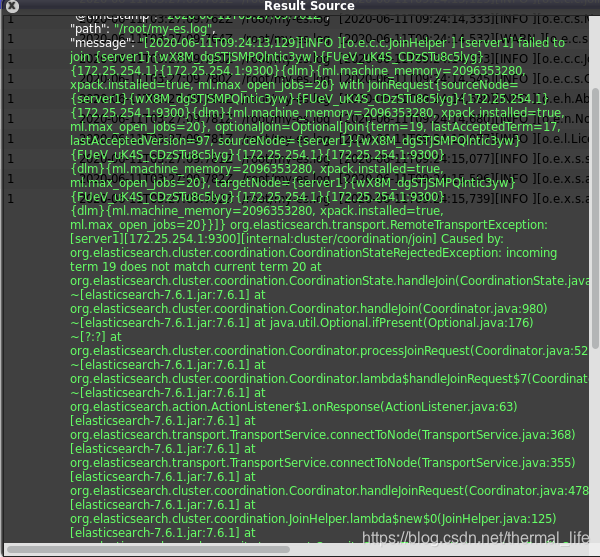The height and width of the screenshot is (557, 600).
Task: Select the "path" key in the JSON
Action: coord(88,29)
